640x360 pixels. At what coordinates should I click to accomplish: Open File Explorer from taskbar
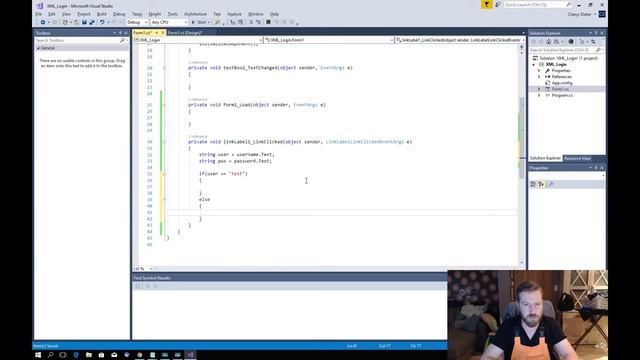click(x=89, y=355)
